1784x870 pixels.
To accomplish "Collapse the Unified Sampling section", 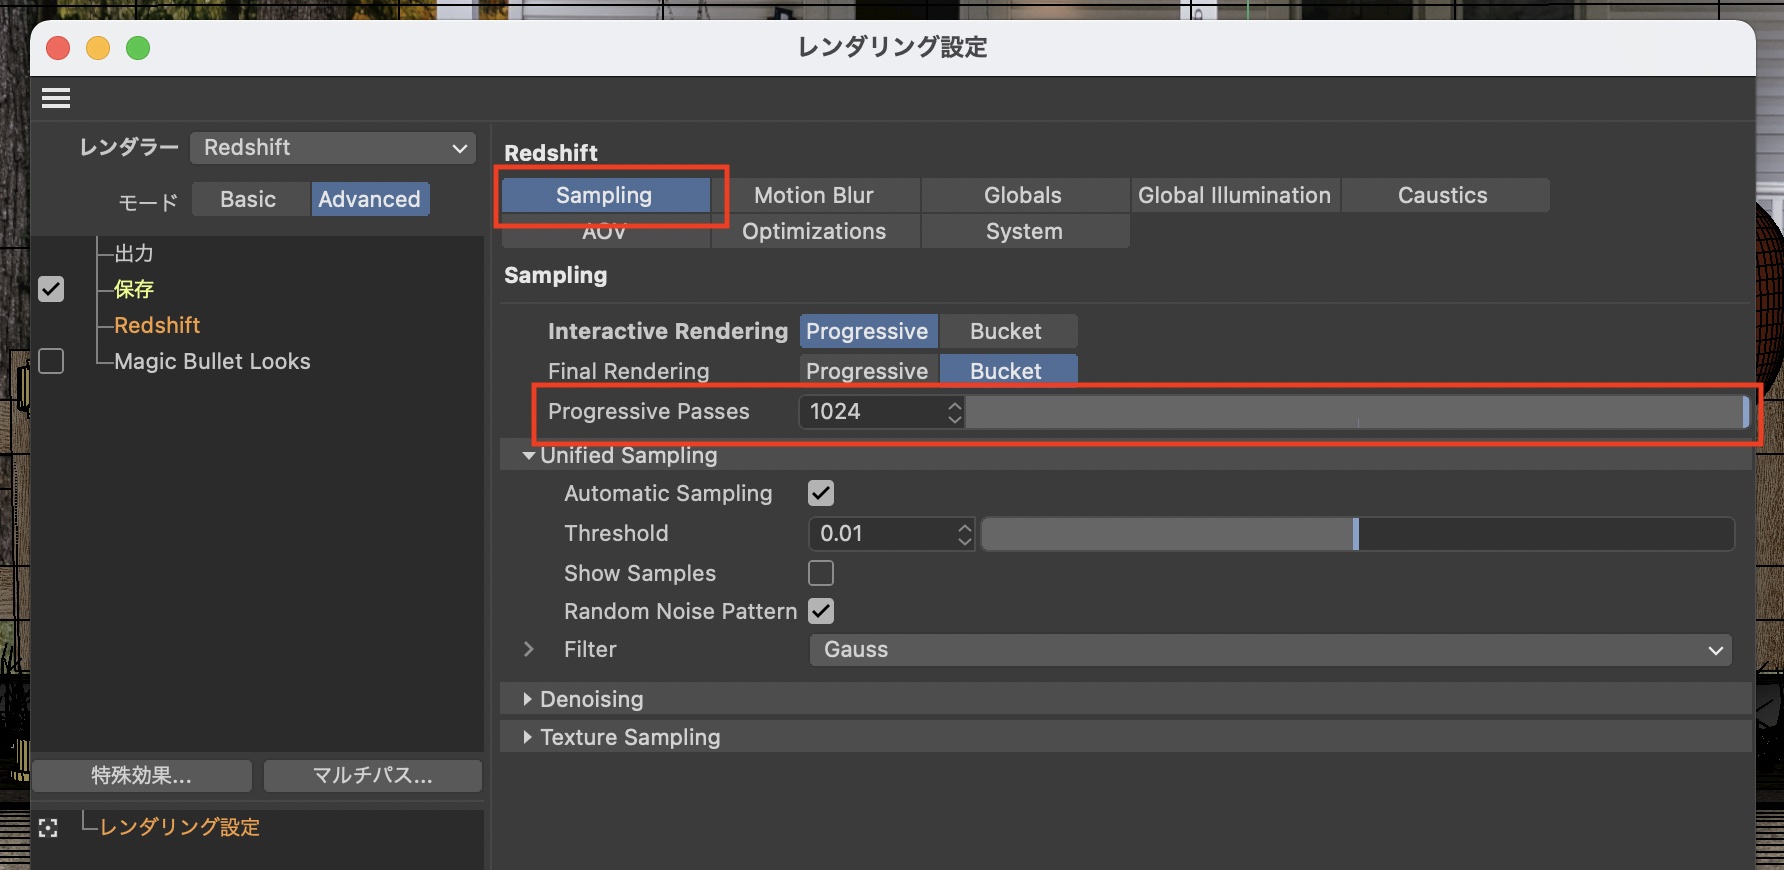I will pos(528,456).
